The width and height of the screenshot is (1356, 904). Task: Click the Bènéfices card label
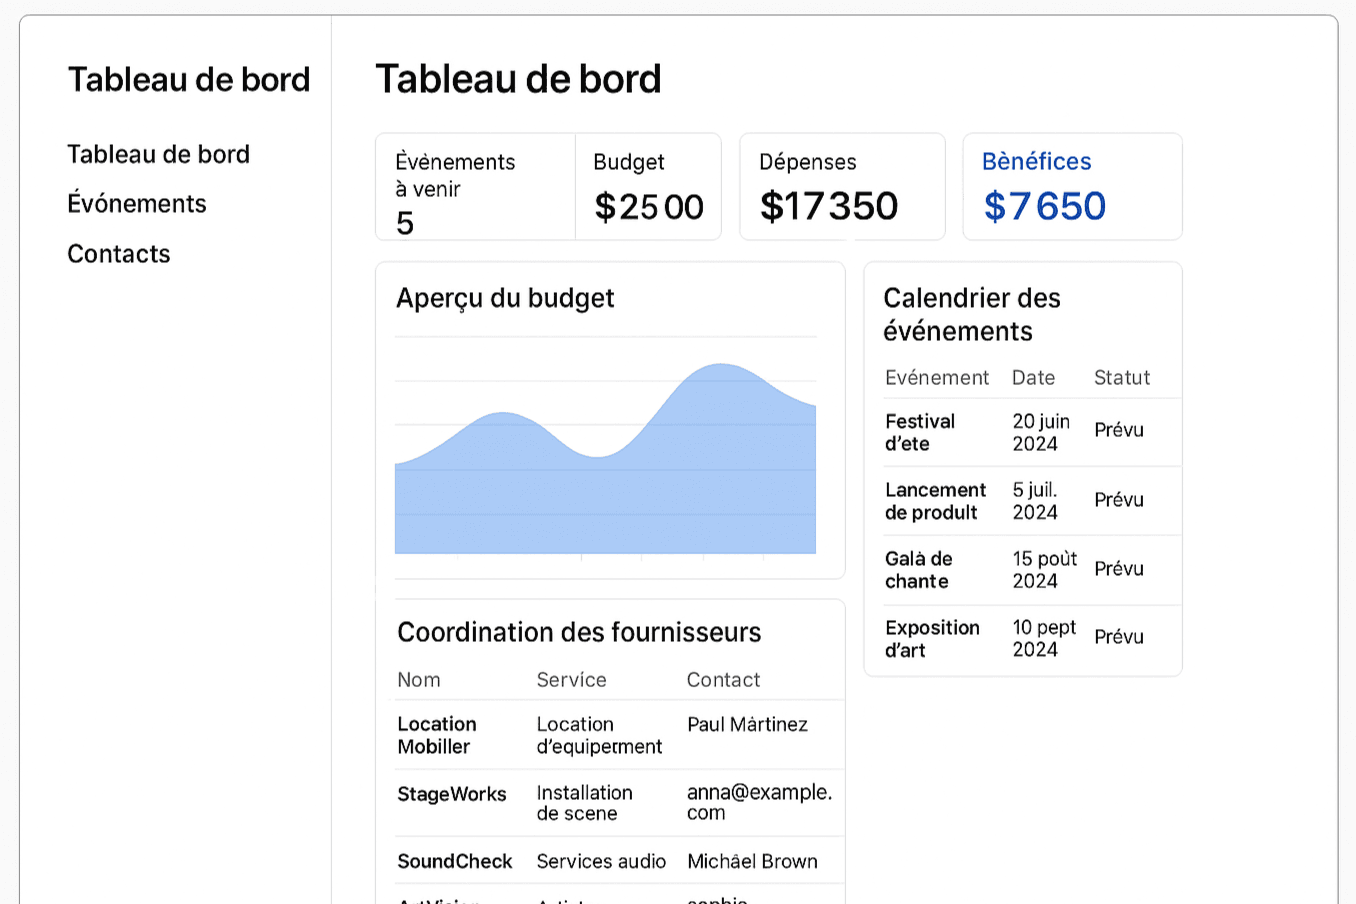[x=1036, y=161]
